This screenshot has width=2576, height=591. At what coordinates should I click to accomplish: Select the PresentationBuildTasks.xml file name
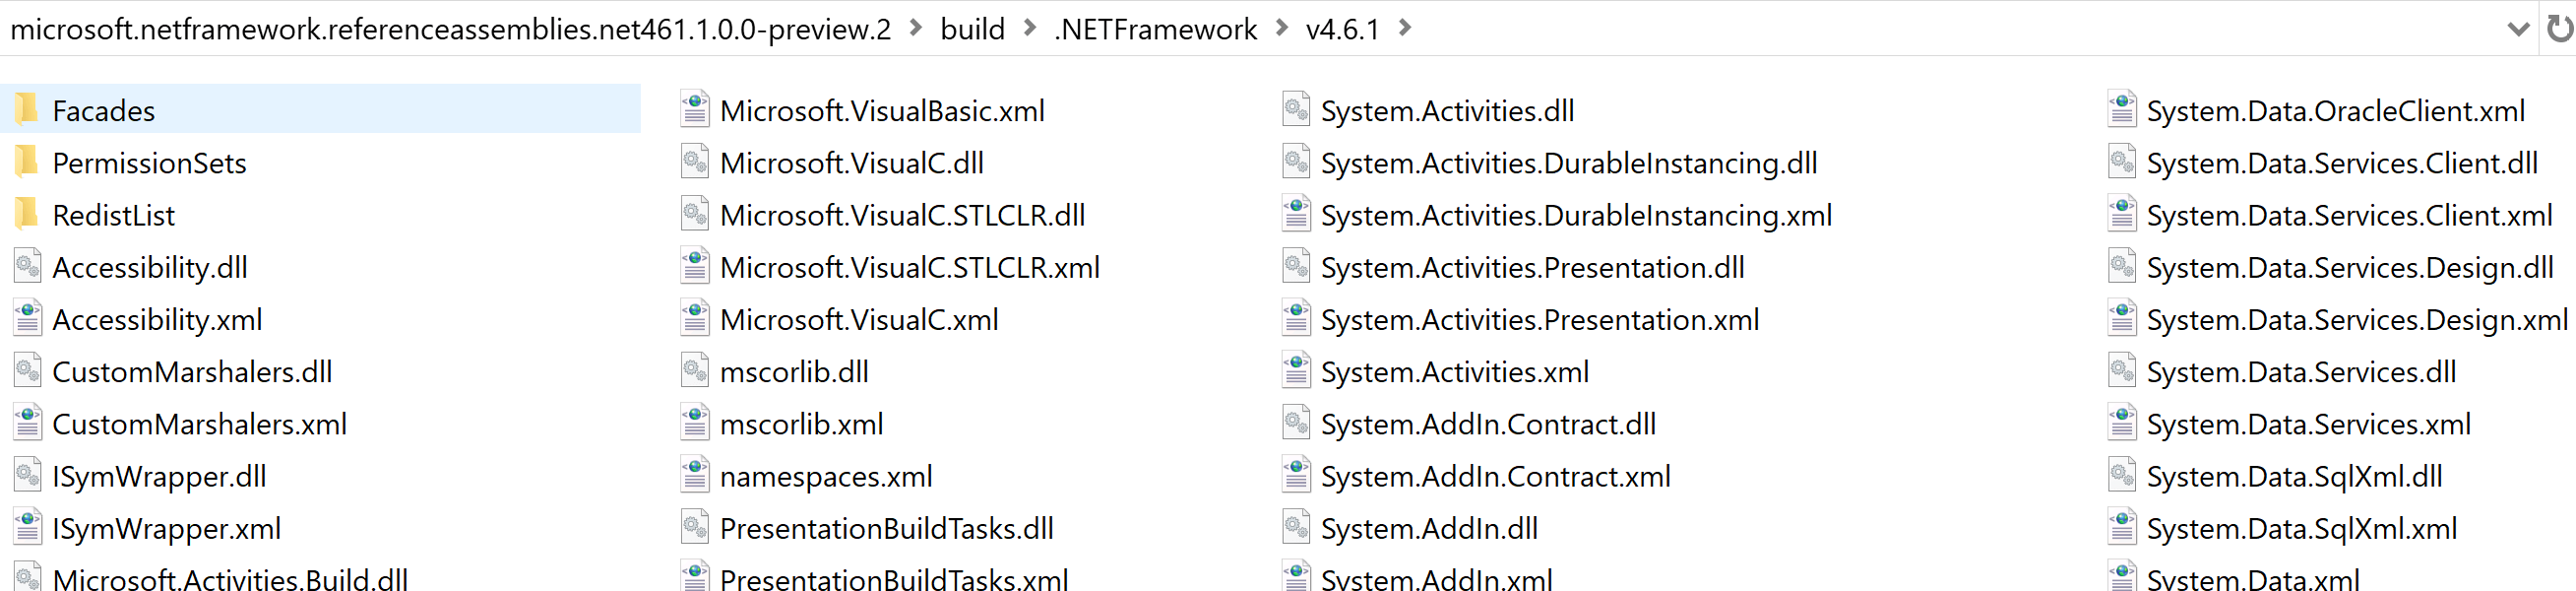click(894, 579)
